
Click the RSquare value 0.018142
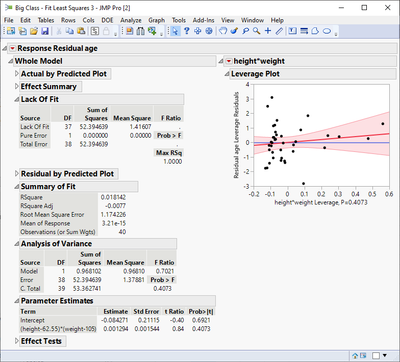pos(113,197)
